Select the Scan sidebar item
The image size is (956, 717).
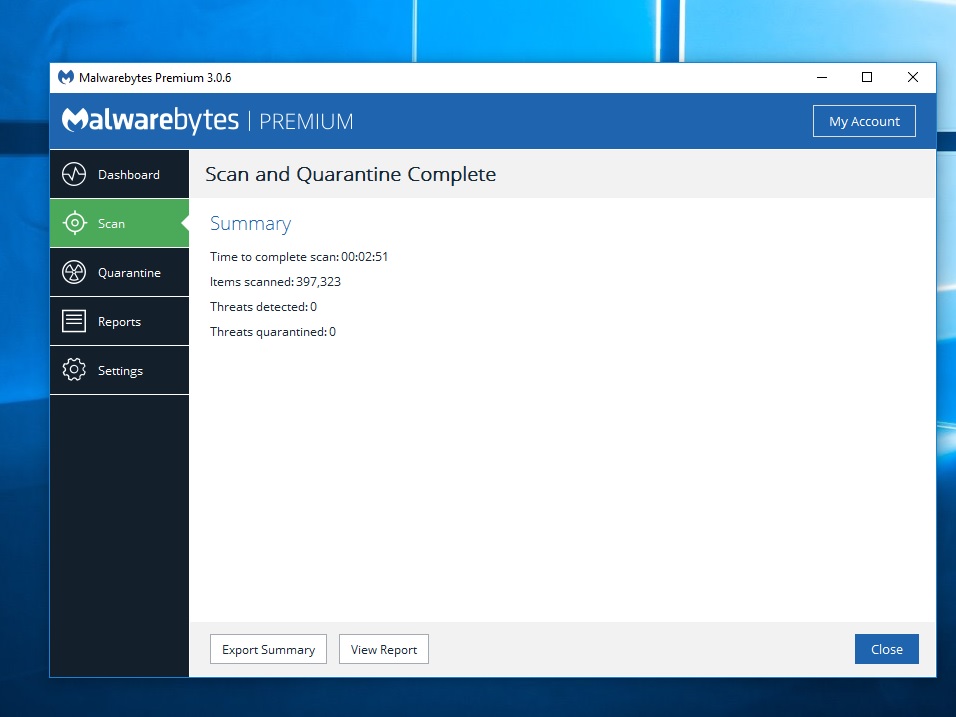click(120, 223)
